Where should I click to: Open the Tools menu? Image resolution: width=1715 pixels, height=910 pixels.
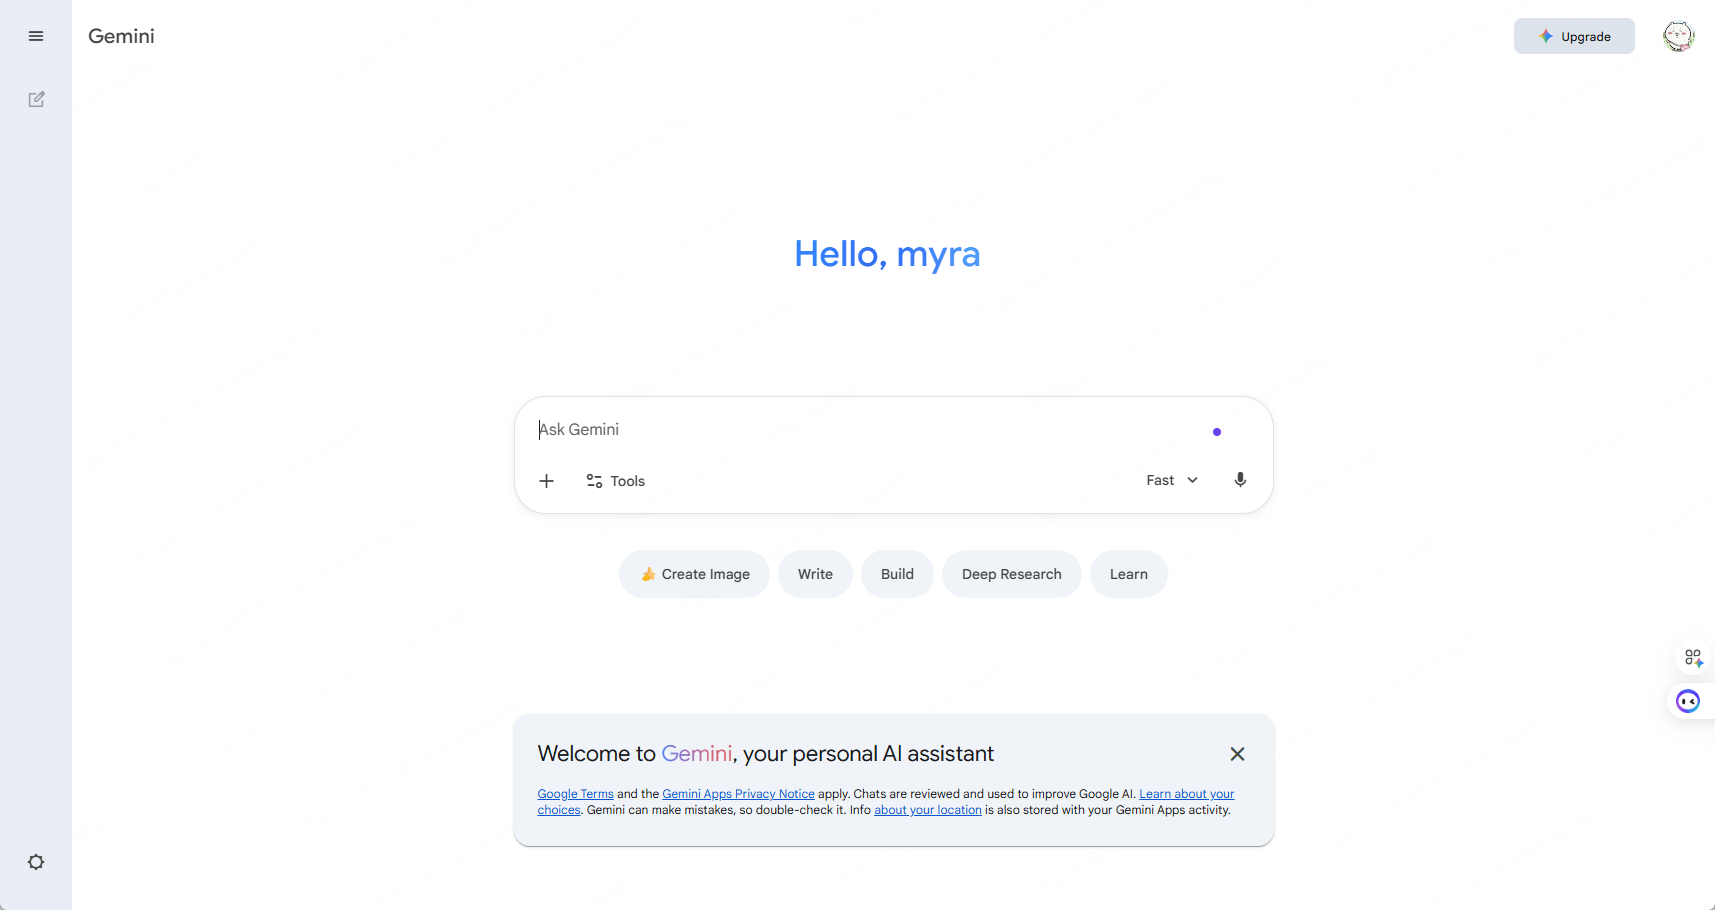coord(615,481)
